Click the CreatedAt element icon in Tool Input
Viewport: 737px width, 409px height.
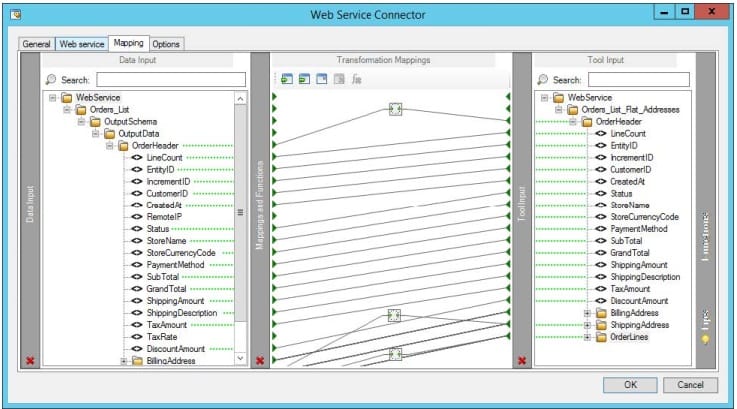(601, 181)
